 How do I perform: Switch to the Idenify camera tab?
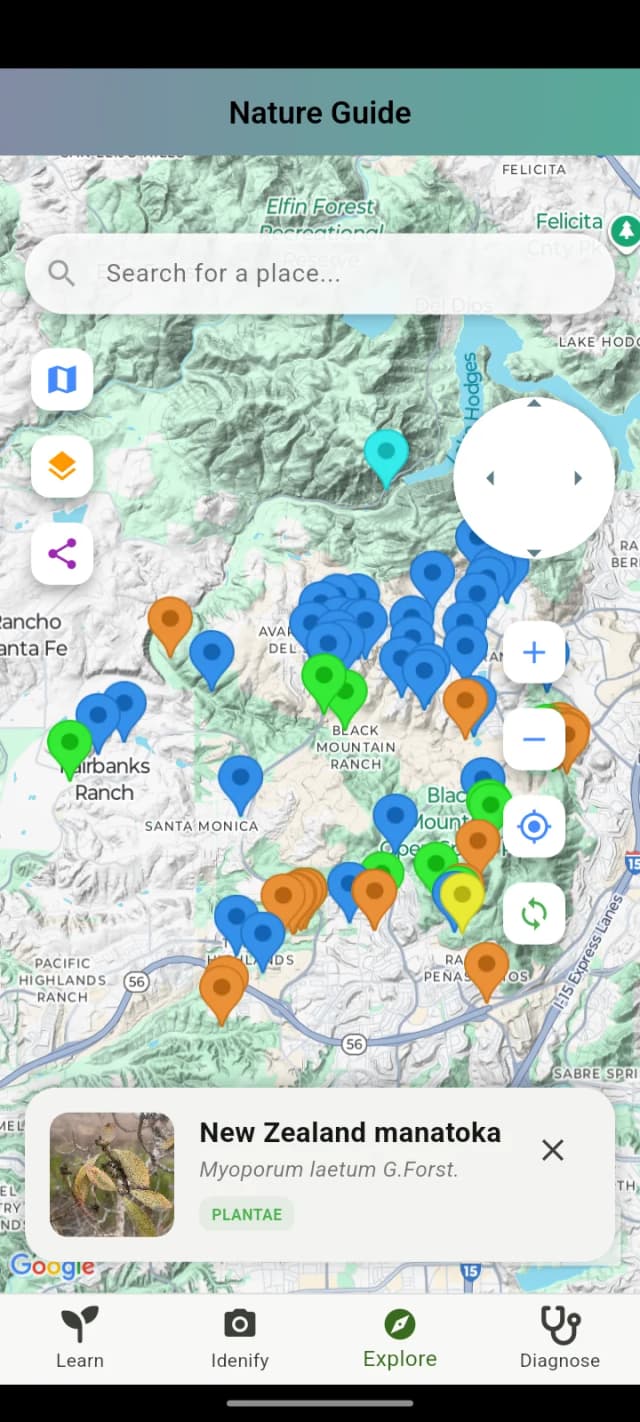[x=240, y=1339]
